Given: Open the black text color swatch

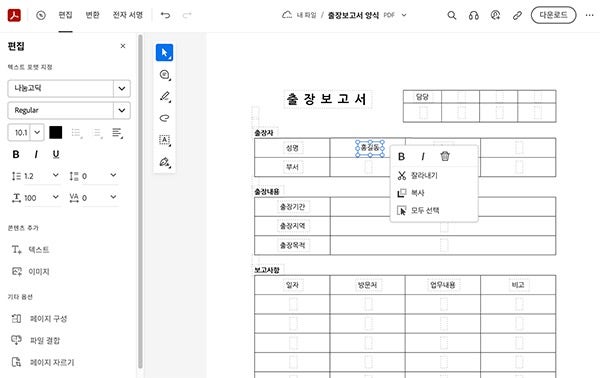Looking at the screenshot, I should (x=55, y=133).
